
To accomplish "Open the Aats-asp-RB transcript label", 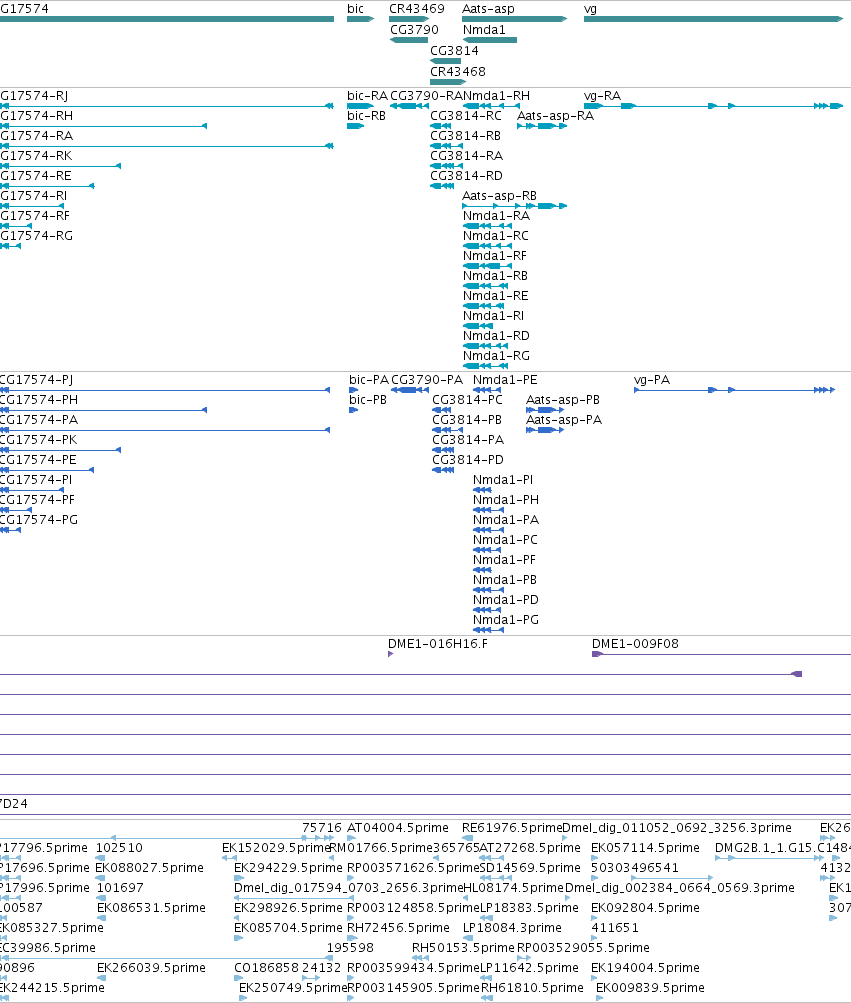I will tap(499, 196).
